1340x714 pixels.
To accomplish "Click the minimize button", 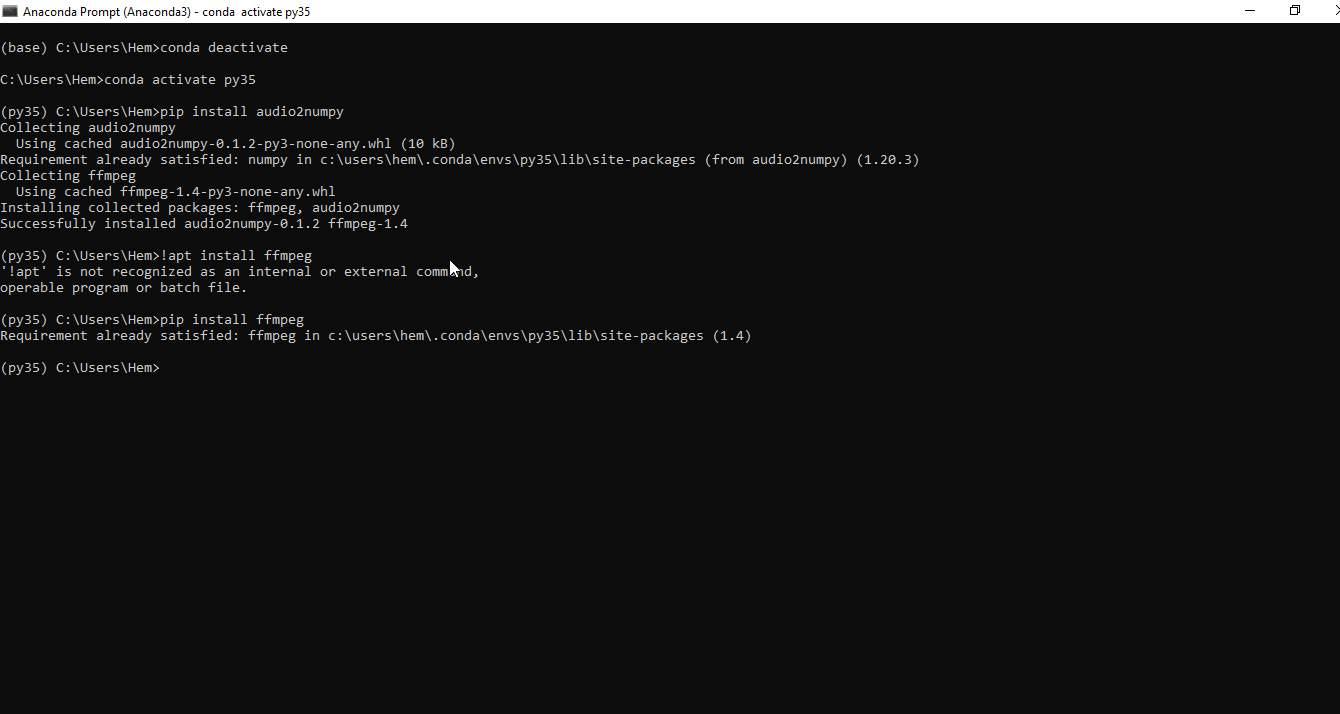I will [1249, 10].
